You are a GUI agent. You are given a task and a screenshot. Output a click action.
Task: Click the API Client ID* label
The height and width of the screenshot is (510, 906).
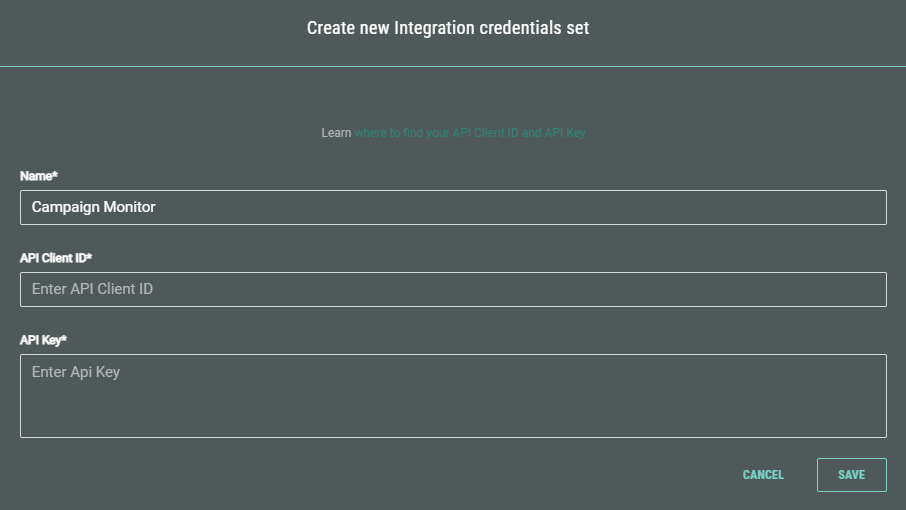(x=56, y=258)
